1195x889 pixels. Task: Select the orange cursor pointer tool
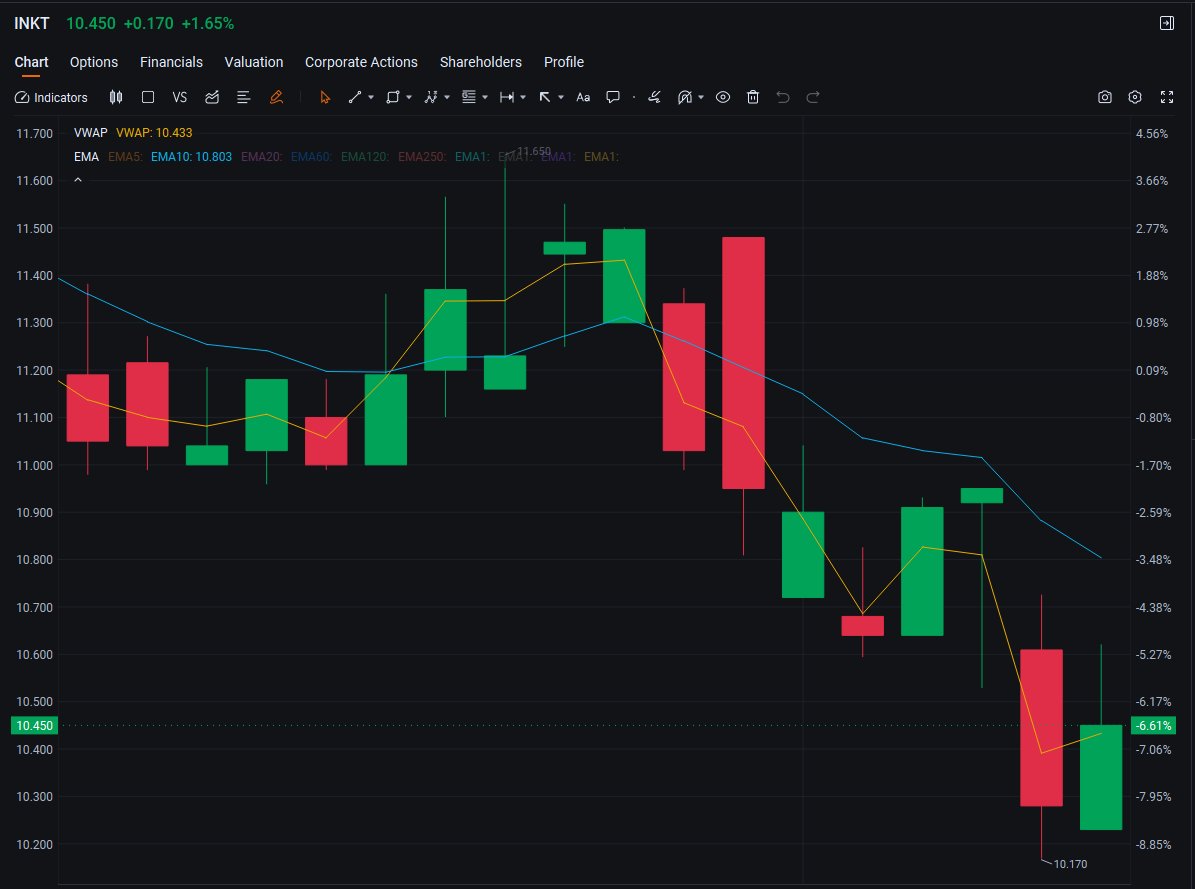(325, 97)
